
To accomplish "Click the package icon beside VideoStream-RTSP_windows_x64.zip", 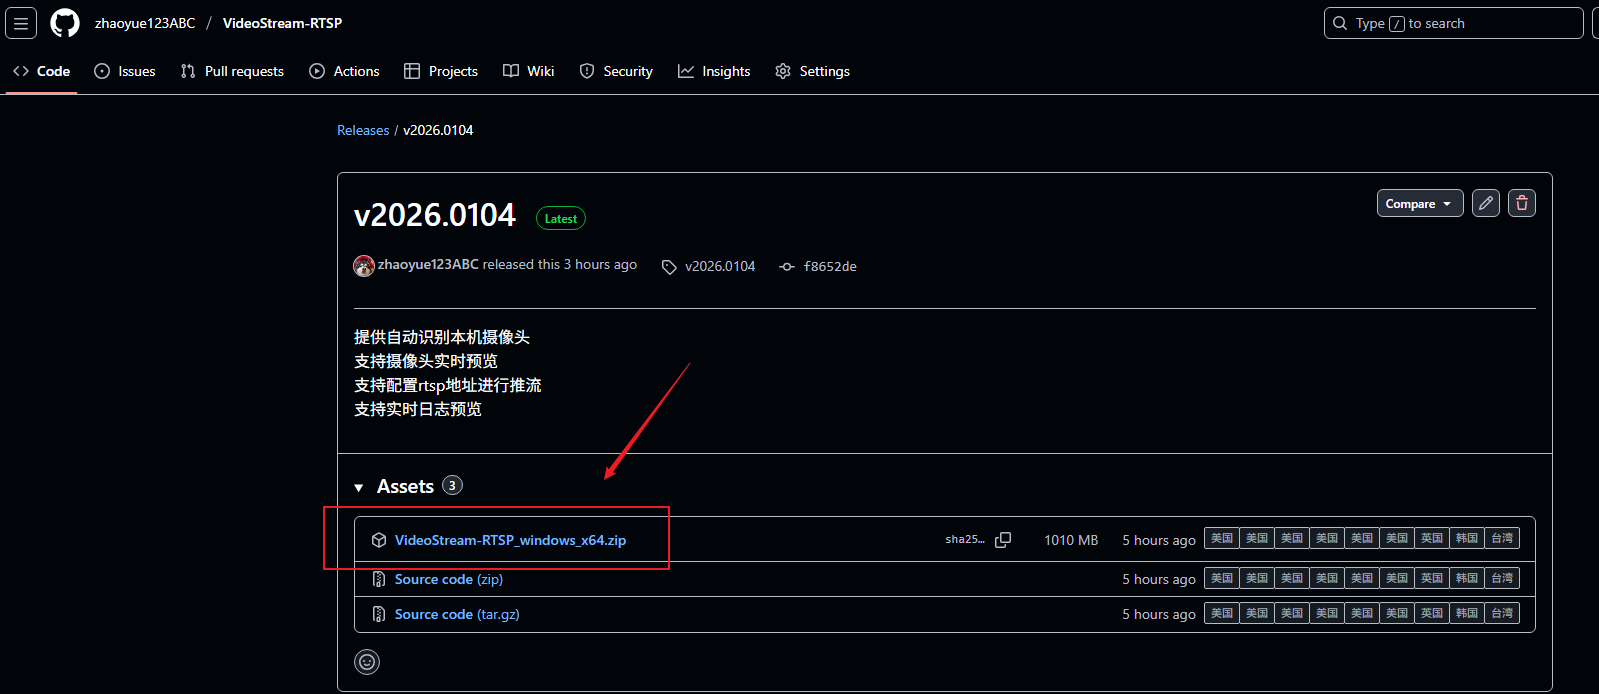I will tap(379, 540).
